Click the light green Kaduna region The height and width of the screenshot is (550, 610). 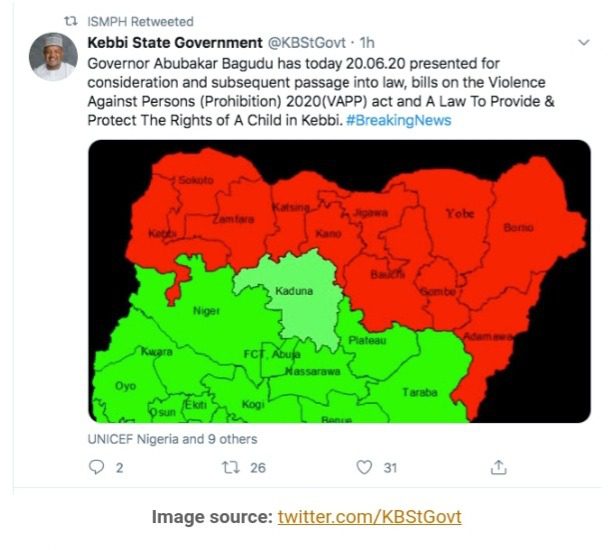293,295
